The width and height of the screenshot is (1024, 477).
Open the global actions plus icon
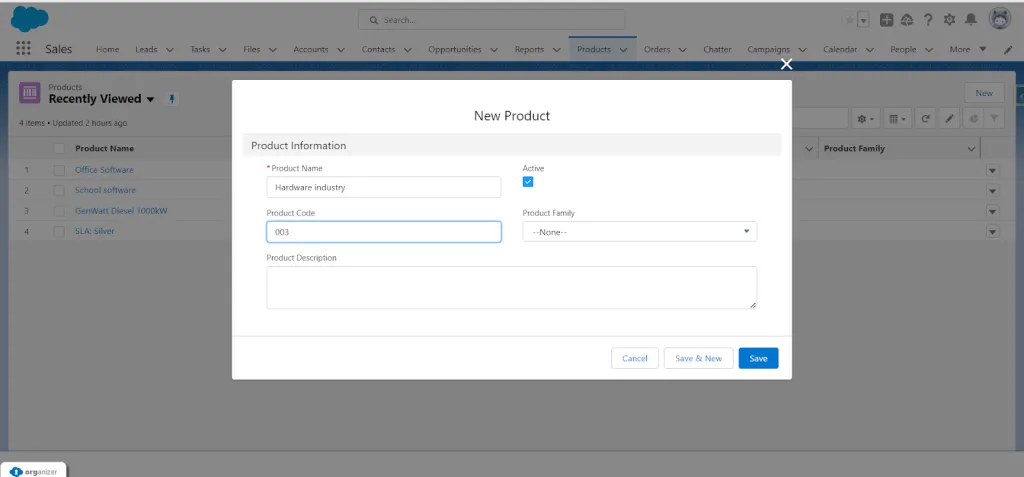click(886, 20)
